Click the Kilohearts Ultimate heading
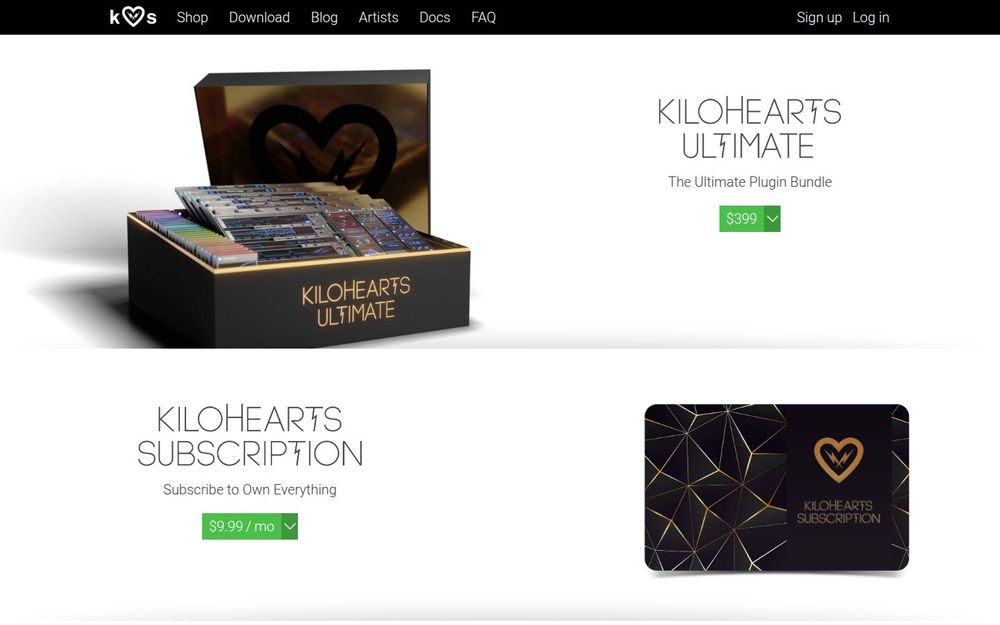The height and width of the screenshot is (625, 1000). [749, 128]
